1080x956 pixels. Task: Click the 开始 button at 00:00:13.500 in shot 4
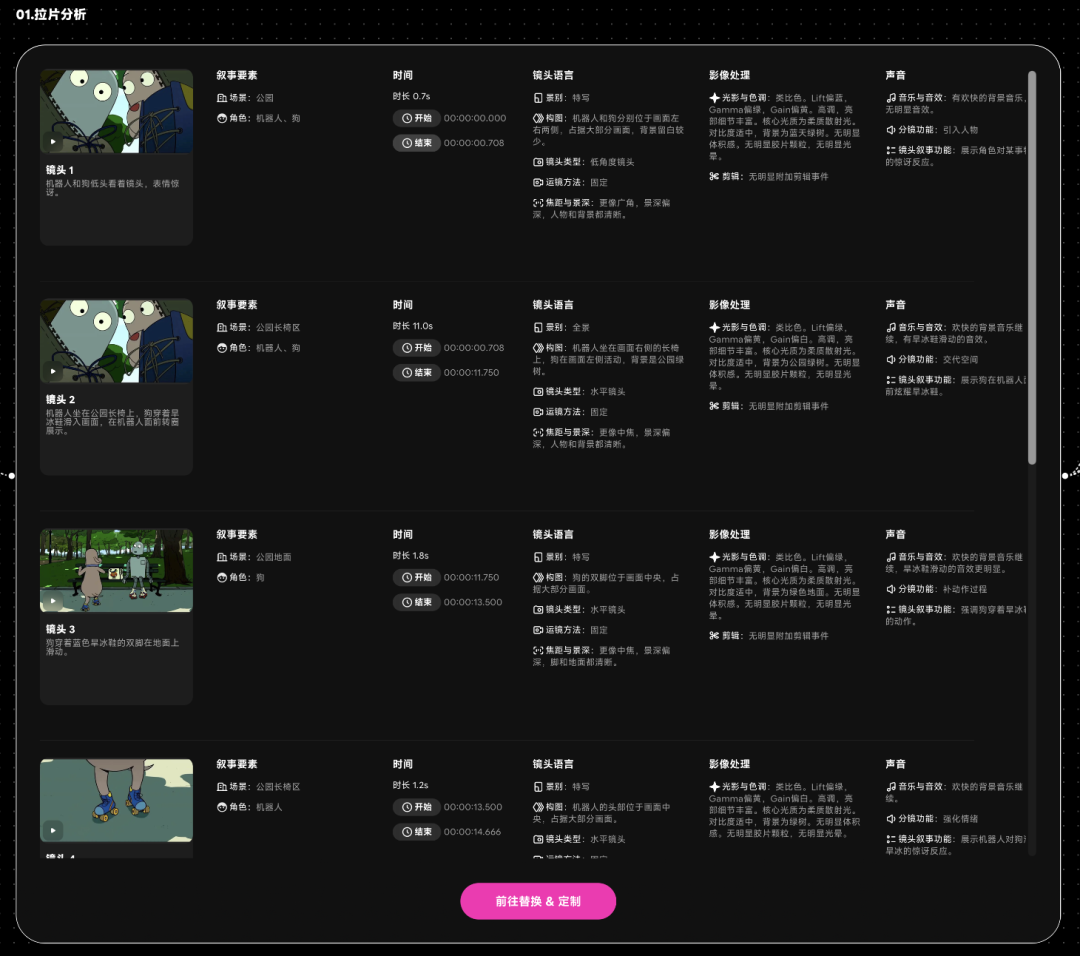click(x=417, y=807)
